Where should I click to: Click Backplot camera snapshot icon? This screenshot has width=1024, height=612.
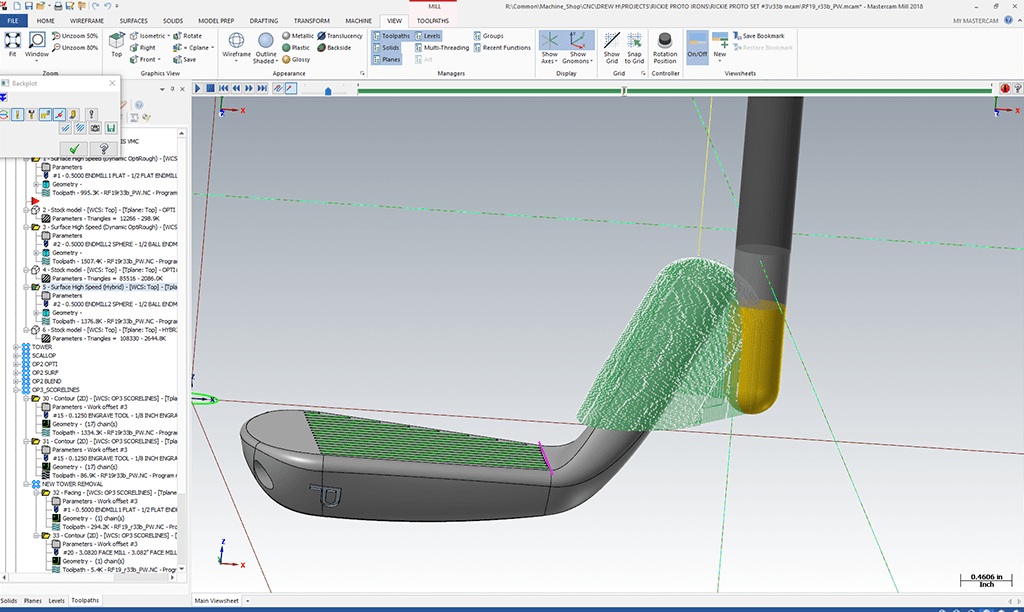point(95,128)
